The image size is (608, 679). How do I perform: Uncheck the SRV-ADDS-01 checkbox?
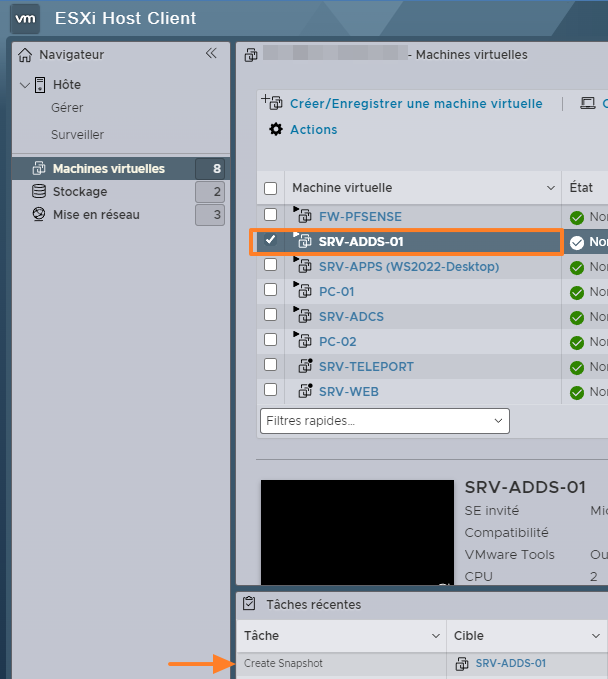[271, 239]
